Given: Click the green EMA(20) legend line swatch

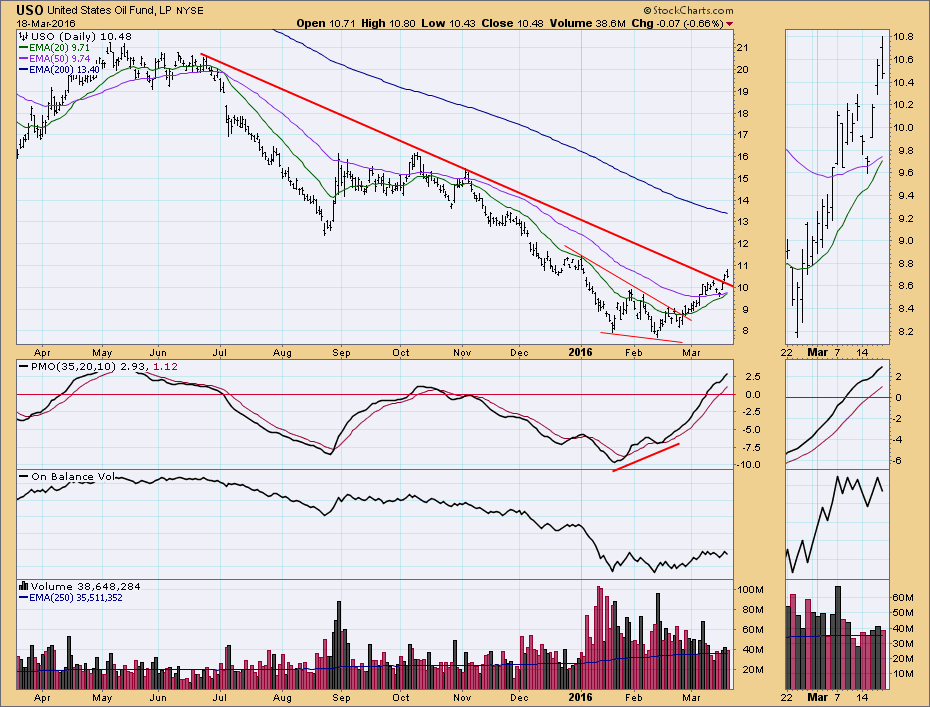Looking at the screenshot, I should tap(23, 47).
